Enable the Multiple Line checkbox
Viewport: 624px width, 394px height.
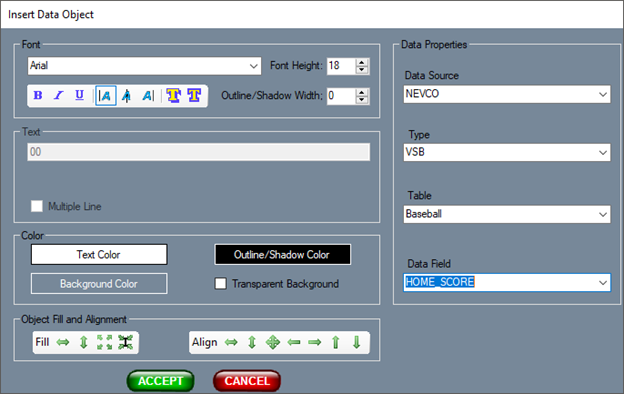point(37,206)
